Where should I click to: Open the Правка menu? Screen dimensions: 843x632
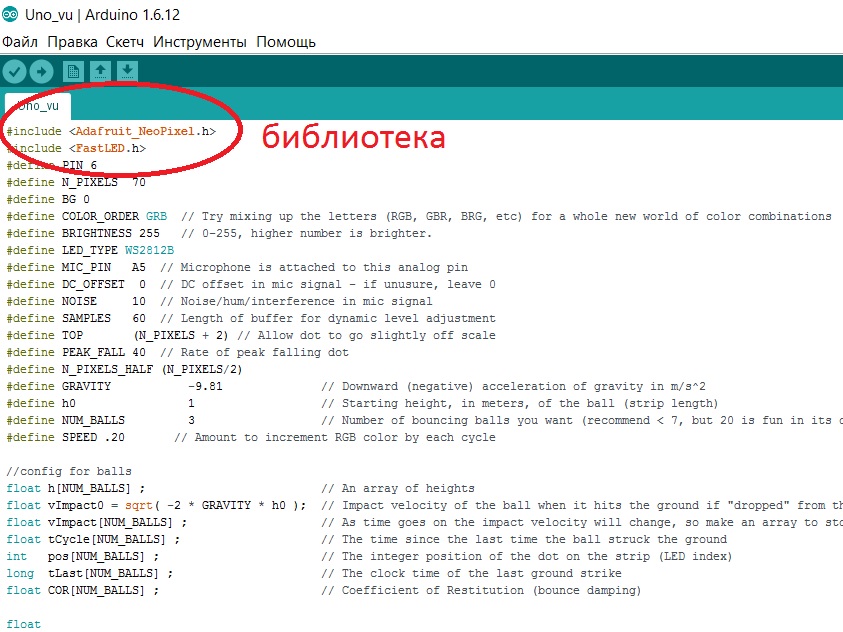click(72, 42)
